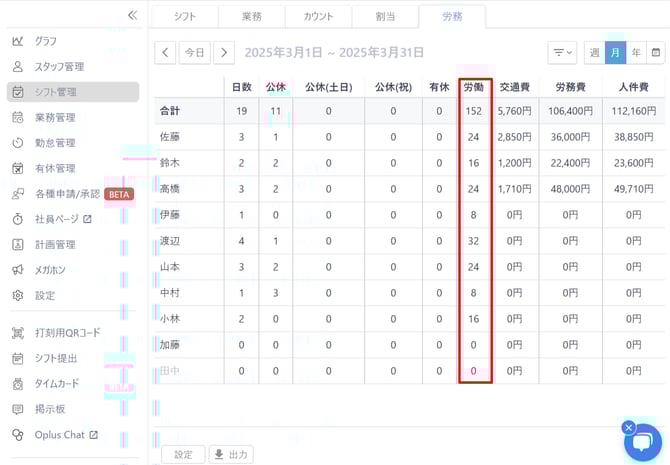Image resolution: width=670 pixels, height=465 pixels.
Task: Open グラフ chart page
Action: [x=46, y=41]
